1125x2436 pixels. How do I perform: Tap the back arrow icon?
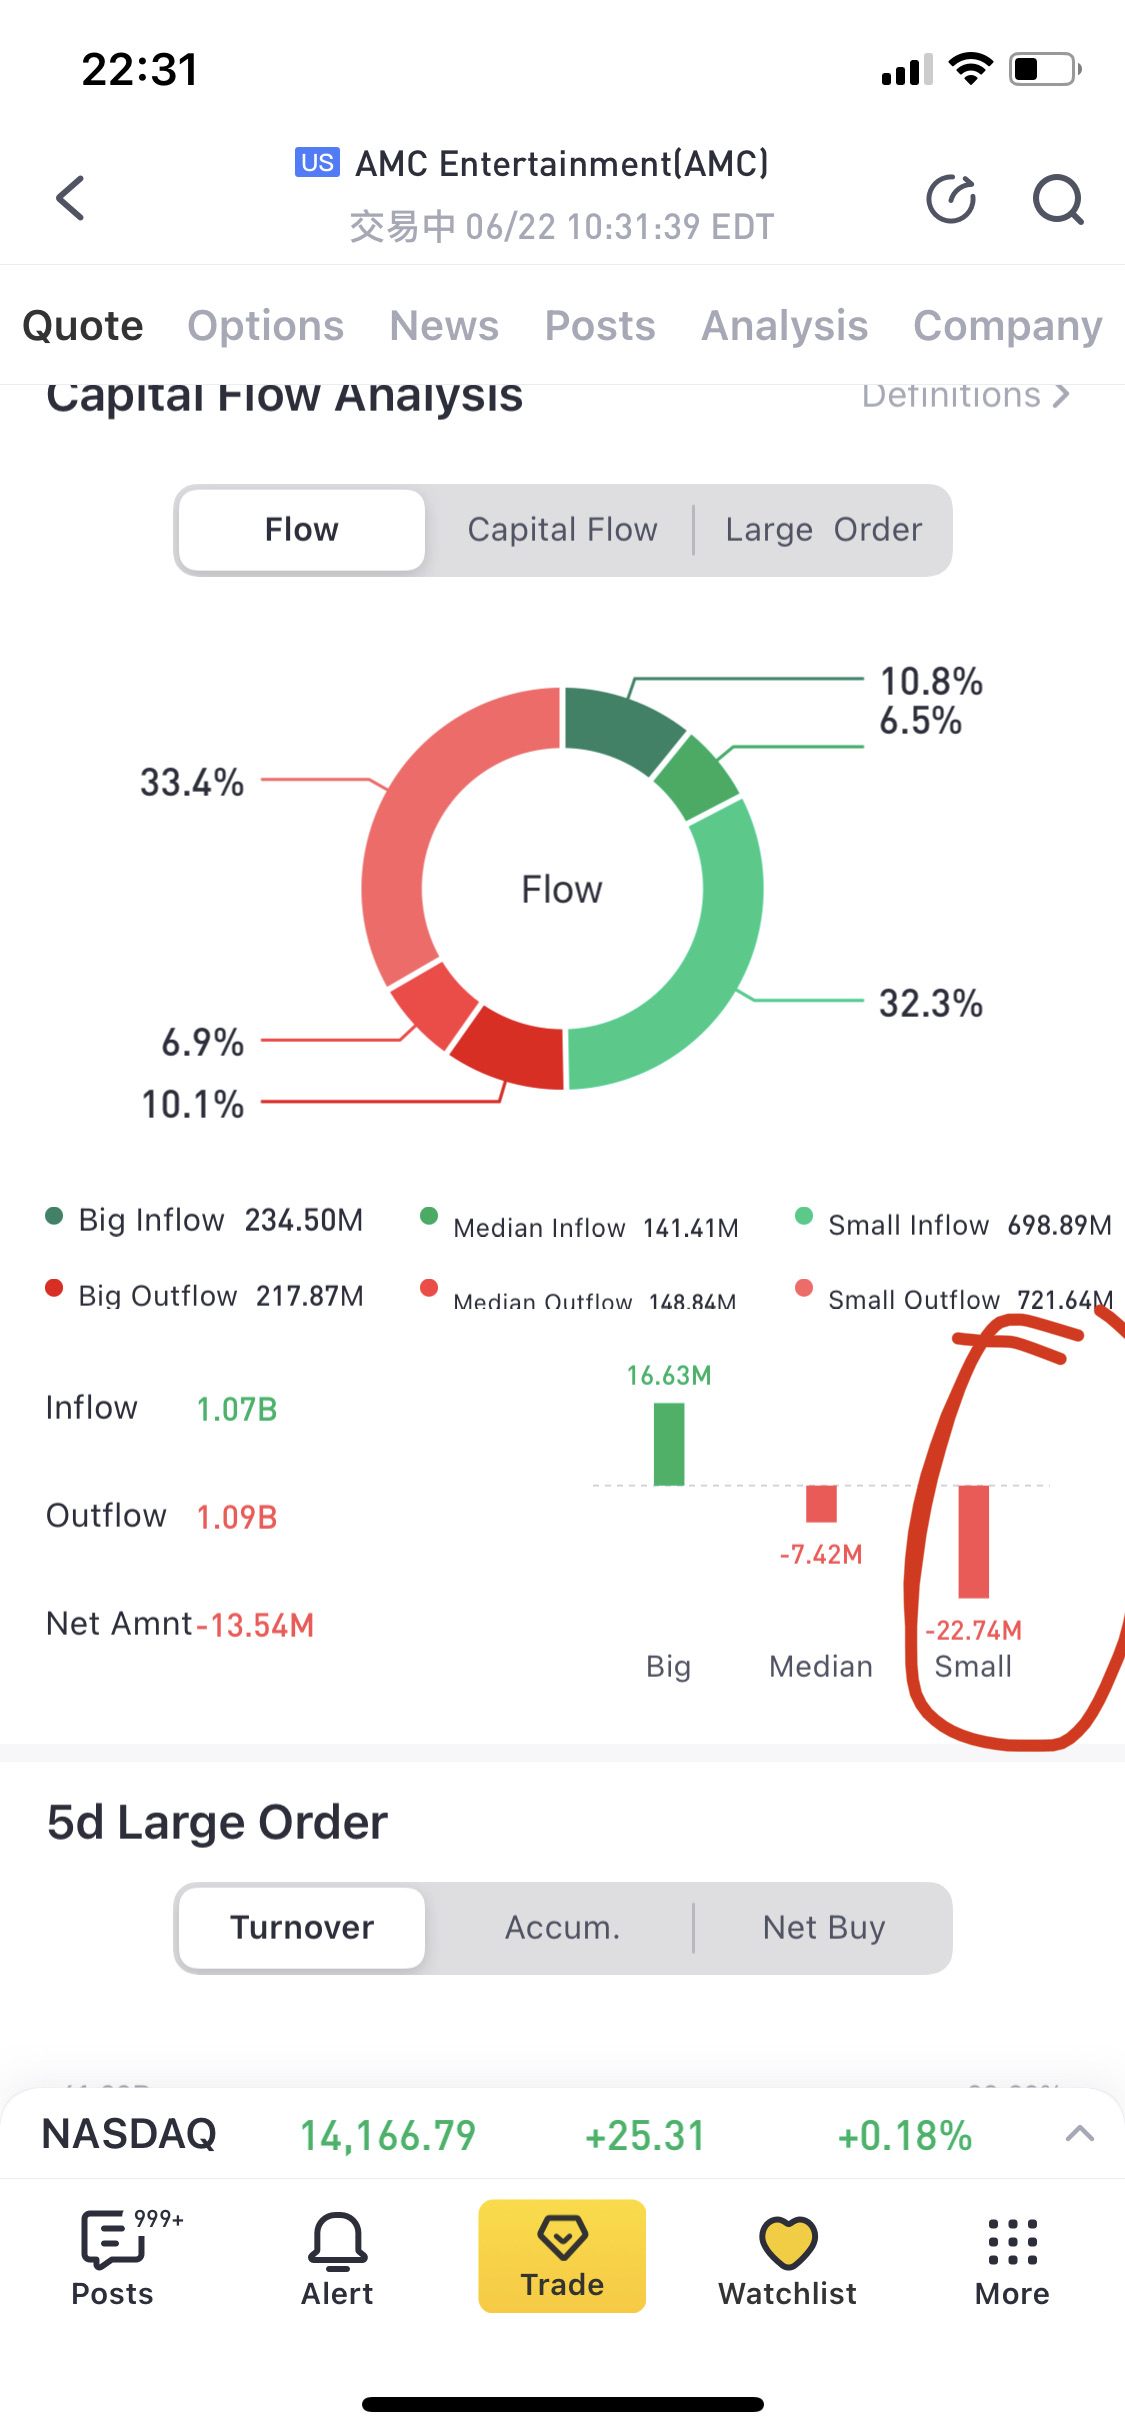[x=70, y=198]
